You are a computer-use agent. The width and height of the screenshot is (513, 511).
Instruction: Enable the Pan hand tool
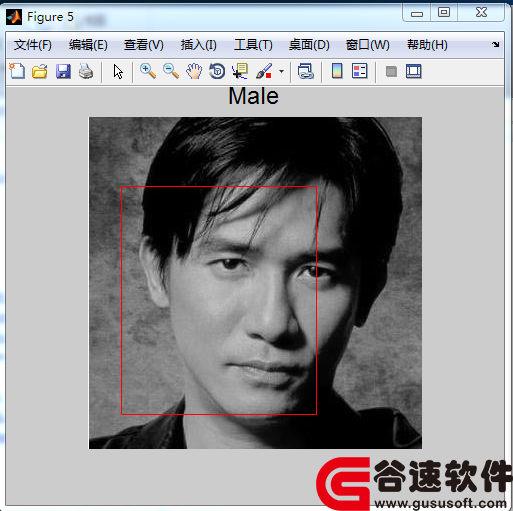(x=194, y=71)
